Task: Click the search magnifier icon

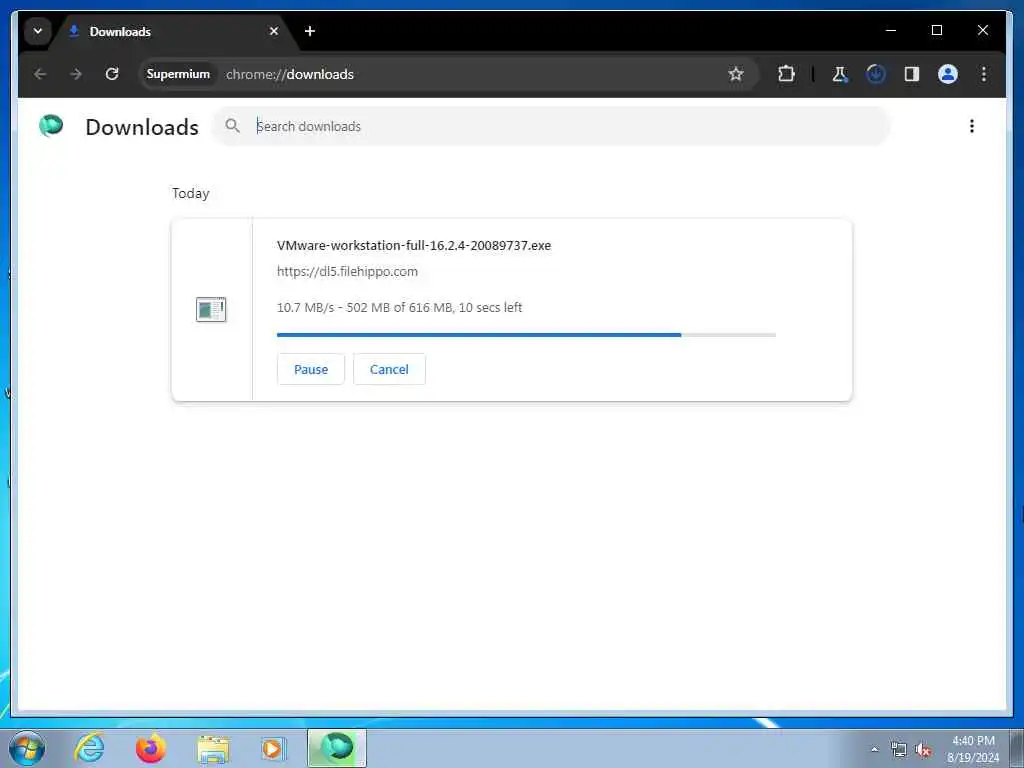Action: point(232,125)
